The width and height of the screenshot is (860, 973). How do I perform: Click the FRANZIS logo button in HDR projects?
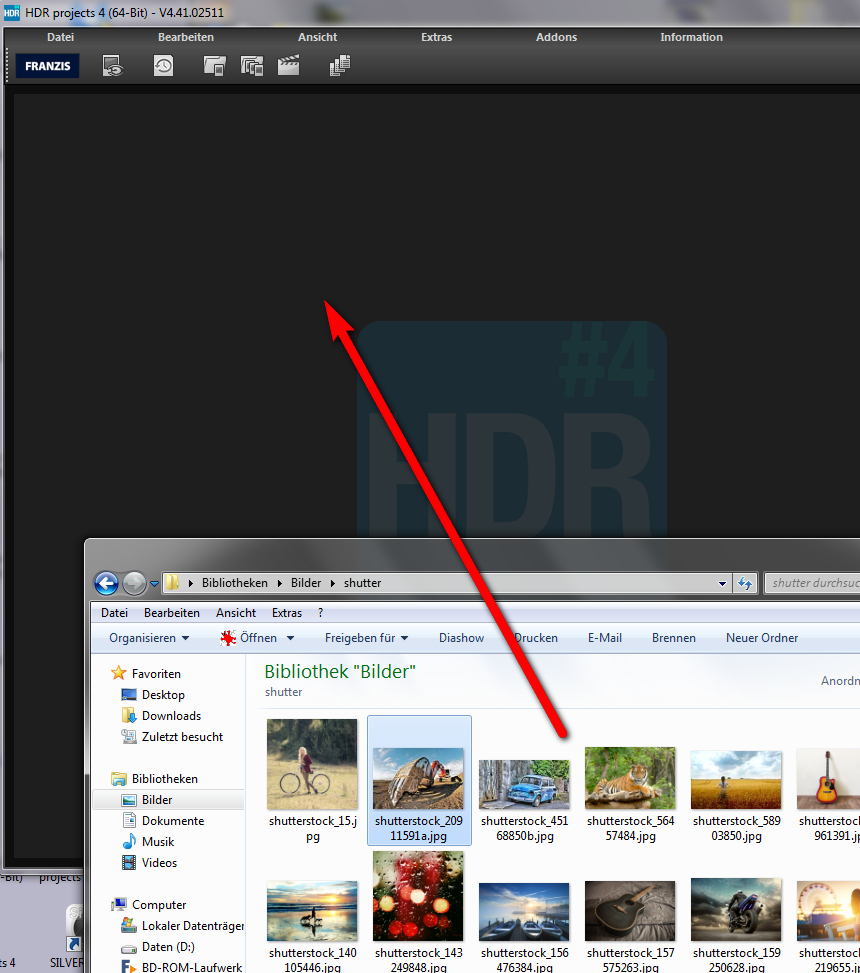(x=48, y=66)
